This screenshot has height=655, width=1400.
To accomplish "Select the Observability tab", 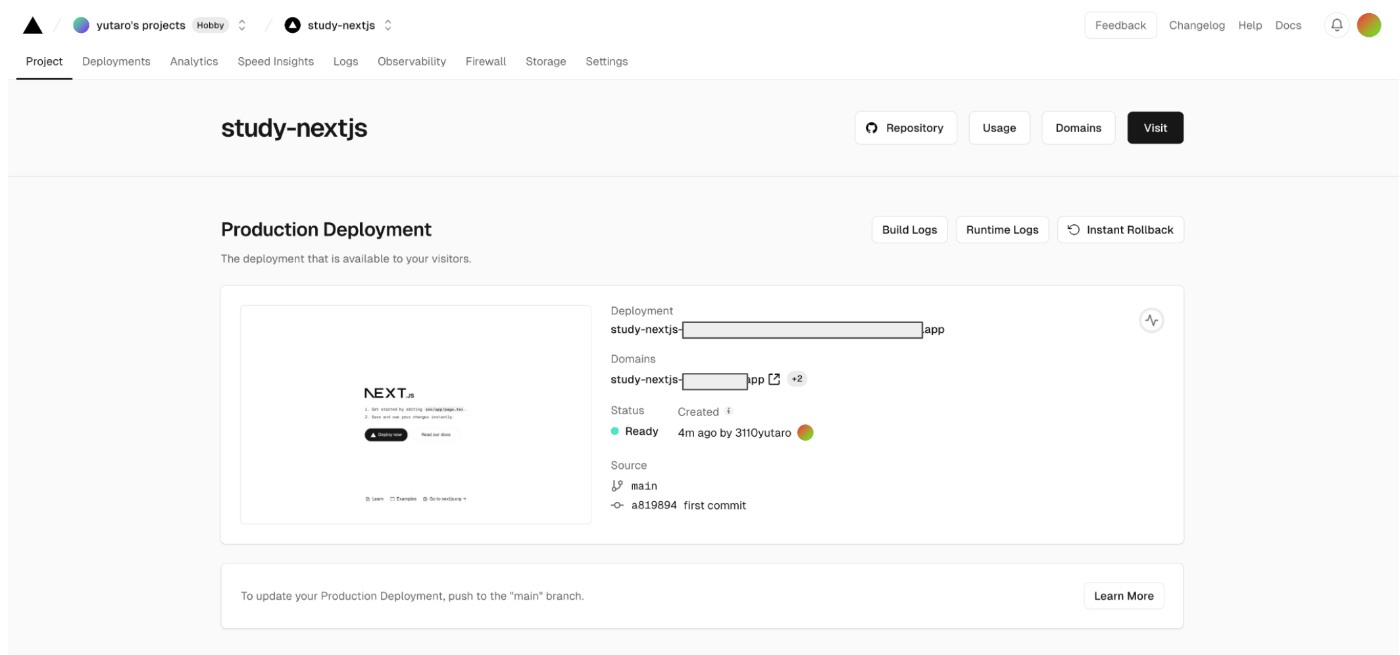I will 412,61.
